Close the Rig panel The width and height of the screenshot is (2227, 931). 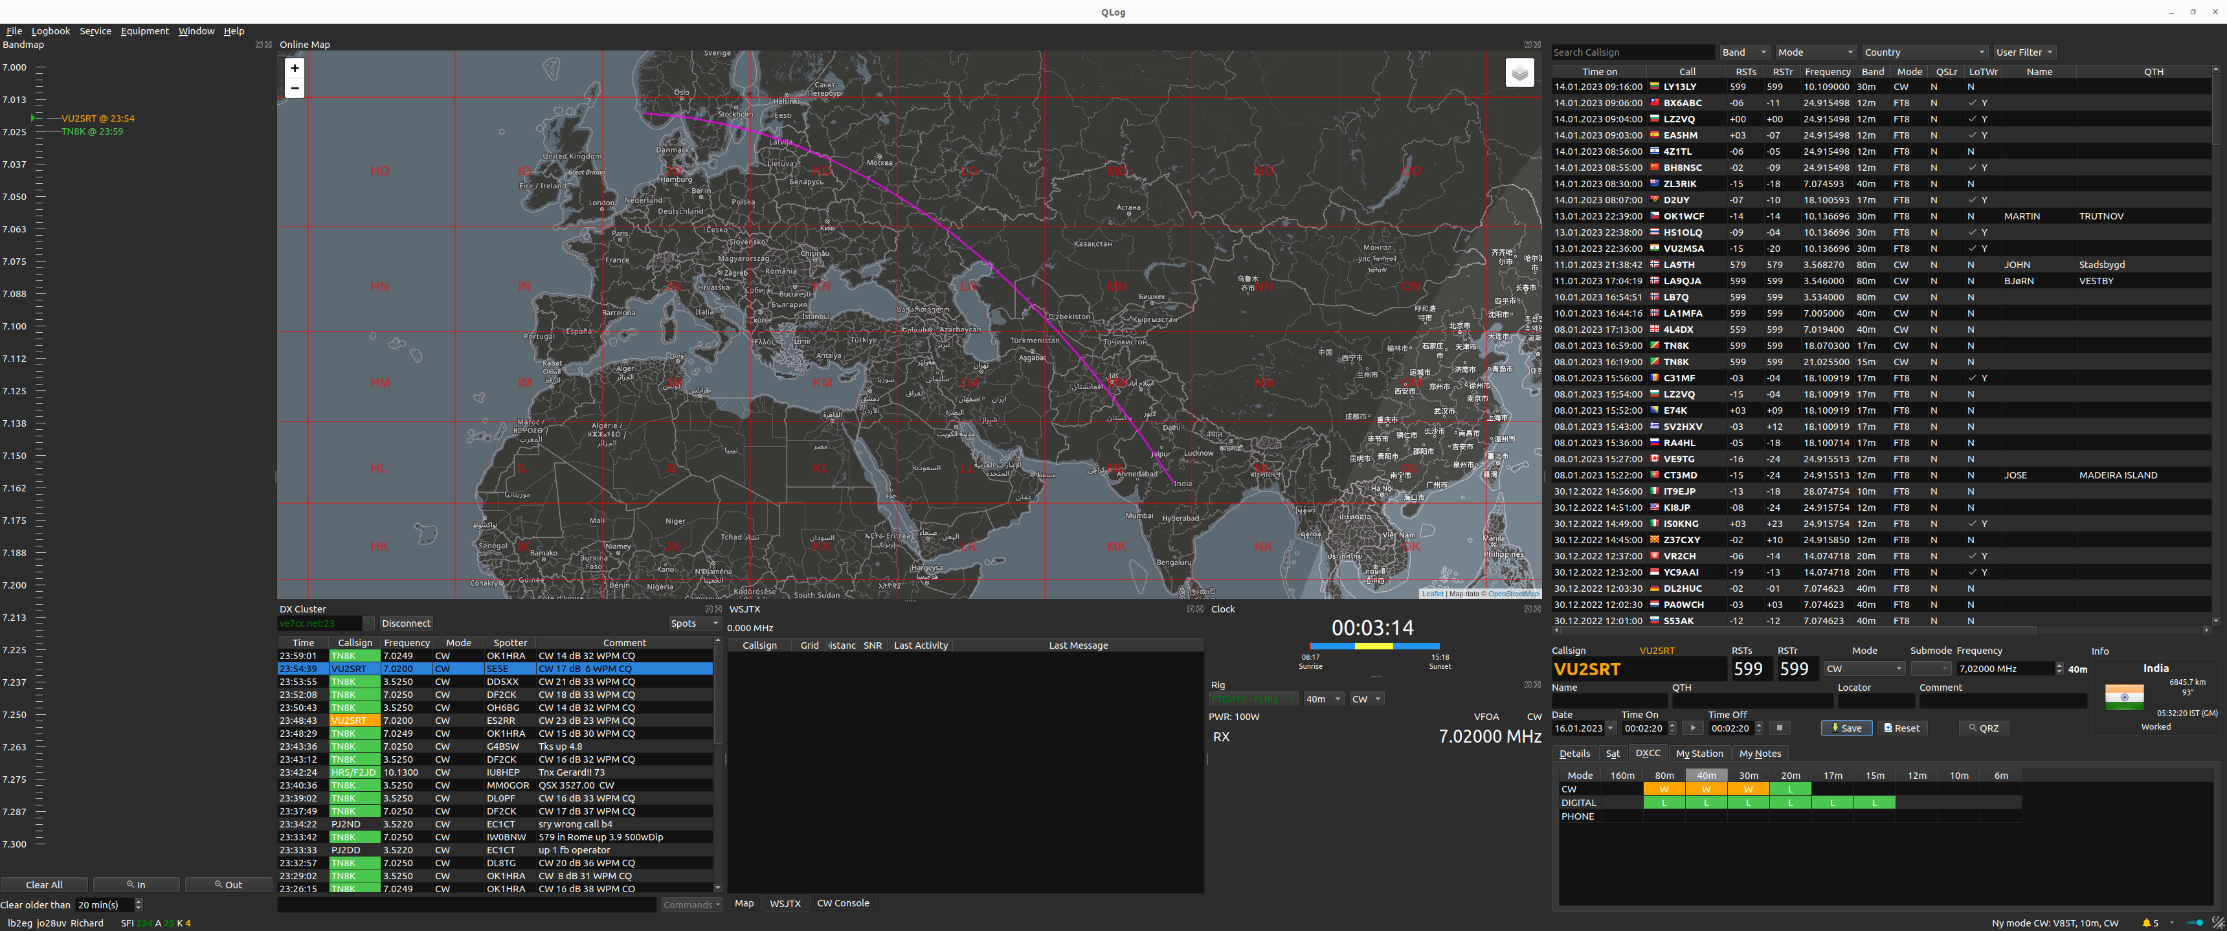point(1536,685)
